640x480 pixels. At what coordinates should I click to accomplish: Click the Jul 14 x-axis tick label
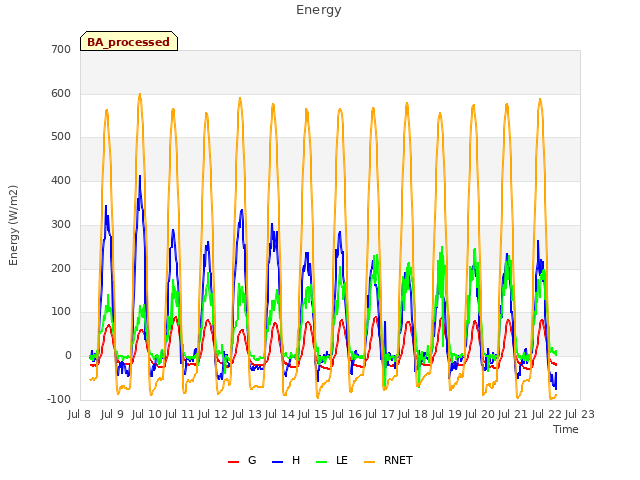280,414
